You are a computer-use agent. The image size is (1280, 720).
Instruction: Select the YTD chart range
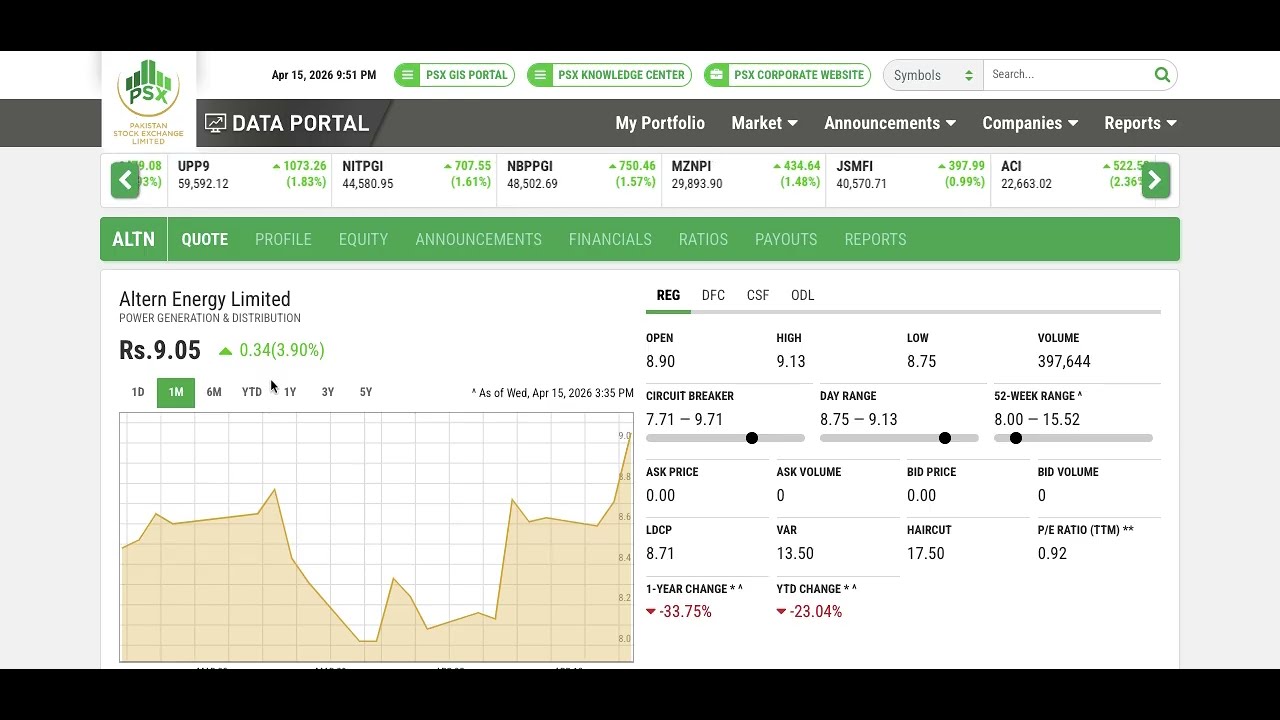pyautogui.click(x=252, y=392)
